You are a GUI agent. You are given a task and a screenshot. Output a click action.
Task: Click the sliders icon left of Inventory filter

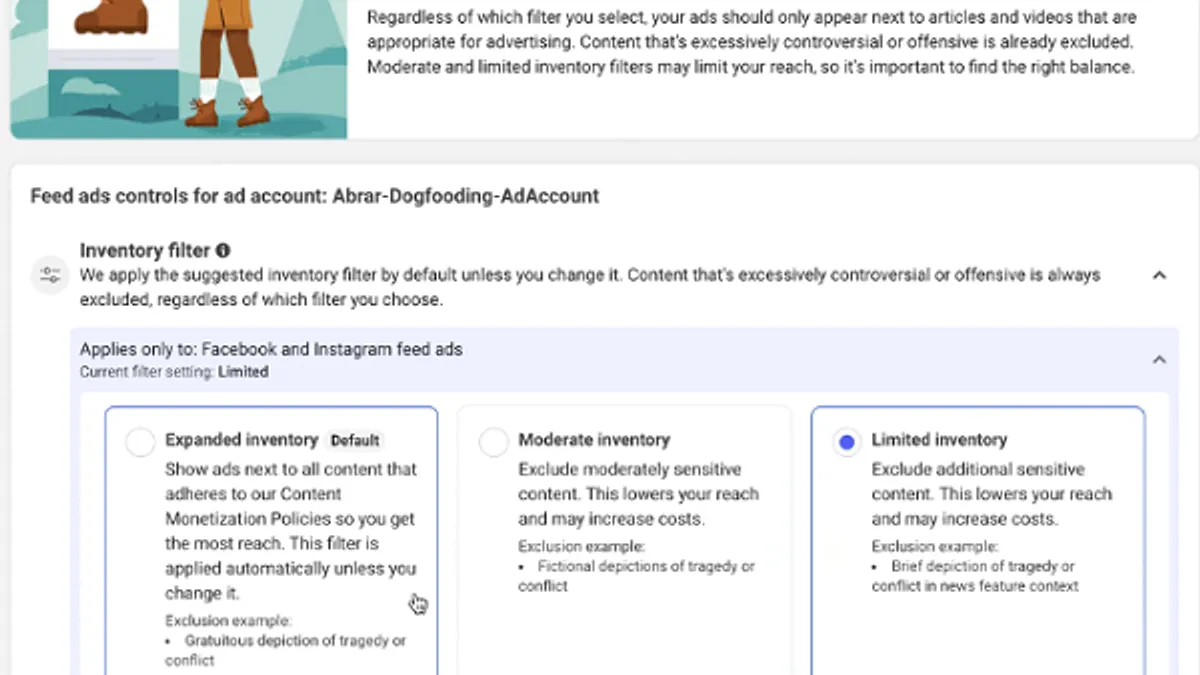pyautogui.click(x=49, y=275)
